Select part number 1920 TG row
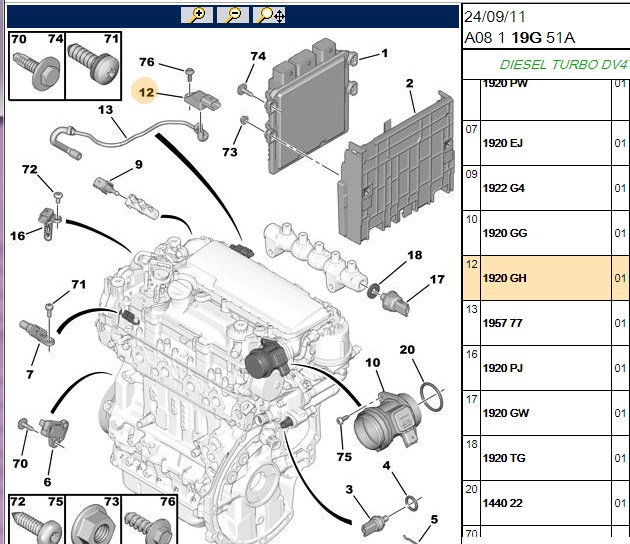This screenshot has height=544, width=630. [546, 458]
